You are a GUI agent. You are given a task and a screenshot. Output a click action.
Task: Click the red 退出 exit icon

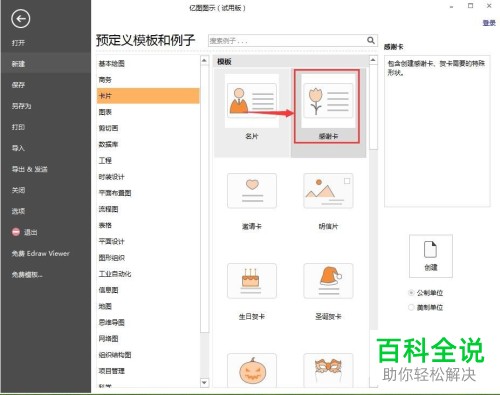click(16, 232)
